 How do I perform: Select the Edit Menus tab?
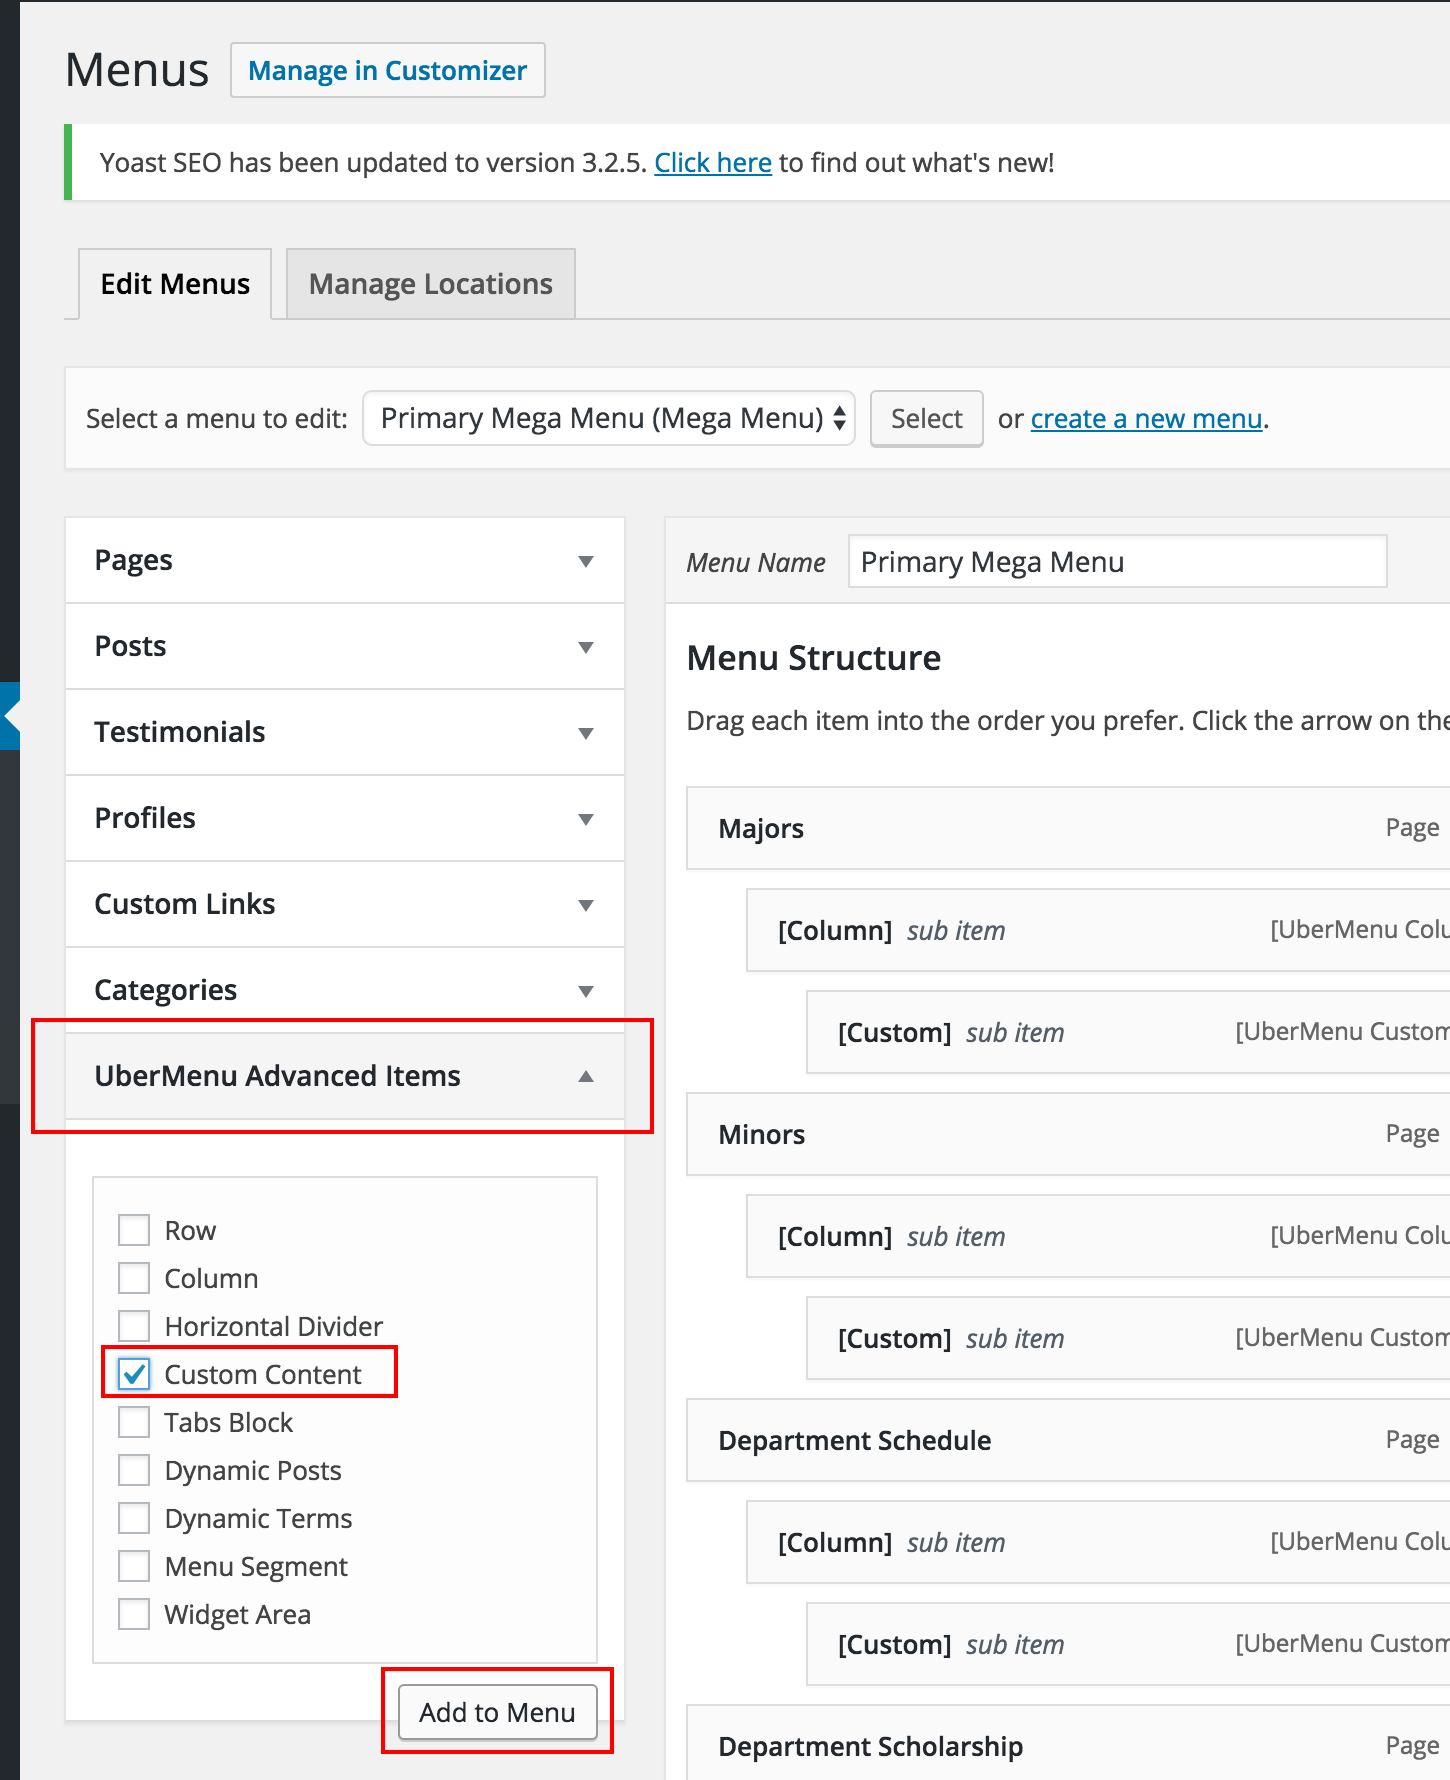pyautogui.click(x=175, y=285)
